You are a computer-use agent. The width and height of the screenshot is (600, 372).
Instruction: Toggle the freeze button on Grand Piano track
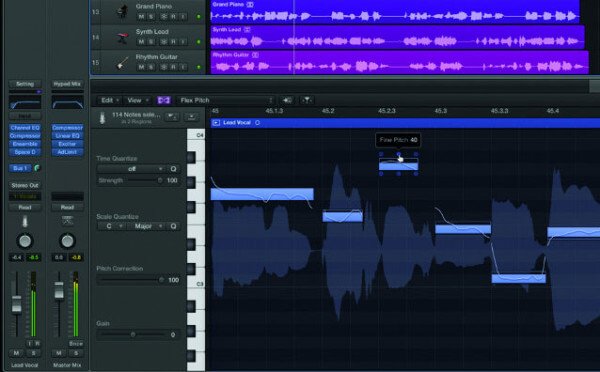click(x=164, y=17)
